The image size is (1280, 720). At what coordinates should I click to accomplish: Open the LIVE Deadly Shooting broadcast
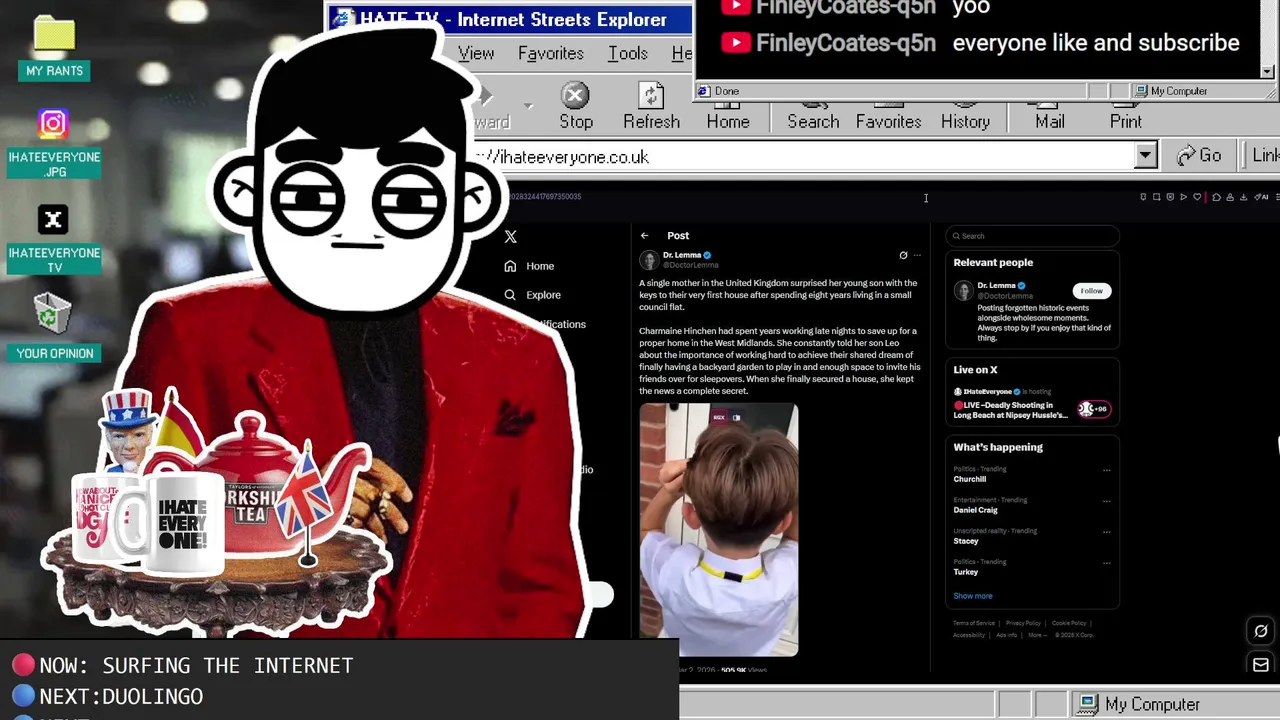coord(1010,410)
